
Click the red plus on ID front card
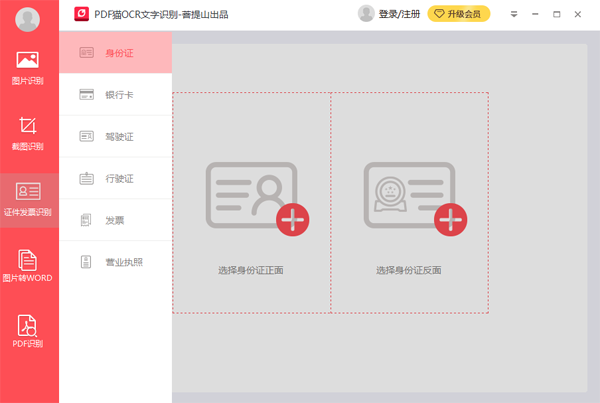point(292,219)
